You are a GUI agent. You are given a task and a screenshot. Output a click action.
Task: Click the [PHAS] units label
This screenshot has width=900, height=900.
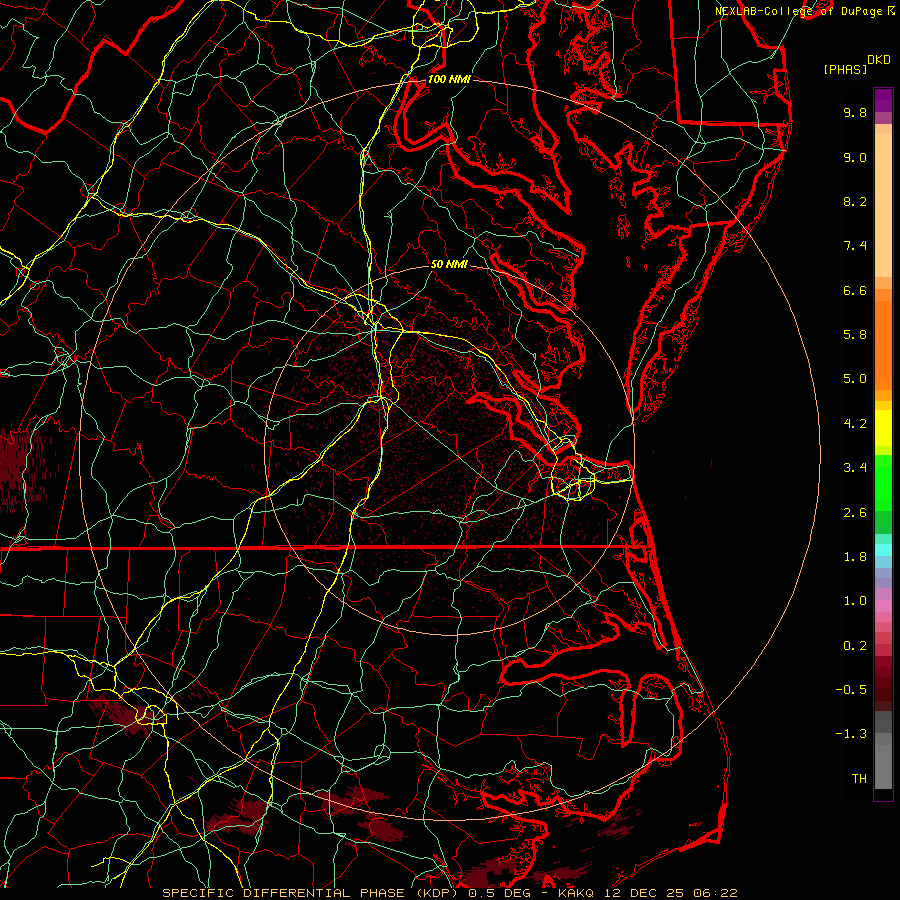pyautogui.click(x=845, y=69)
